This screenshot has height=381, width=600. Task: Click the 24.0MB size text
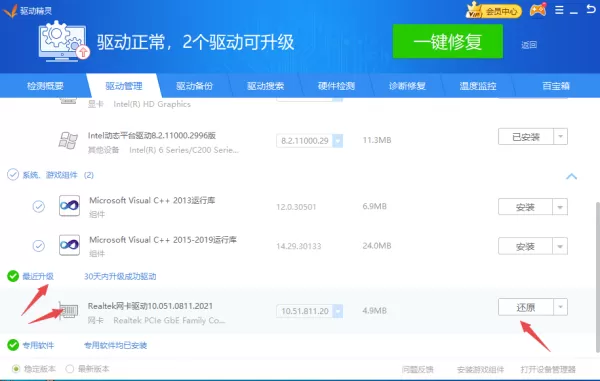(377, 246)
